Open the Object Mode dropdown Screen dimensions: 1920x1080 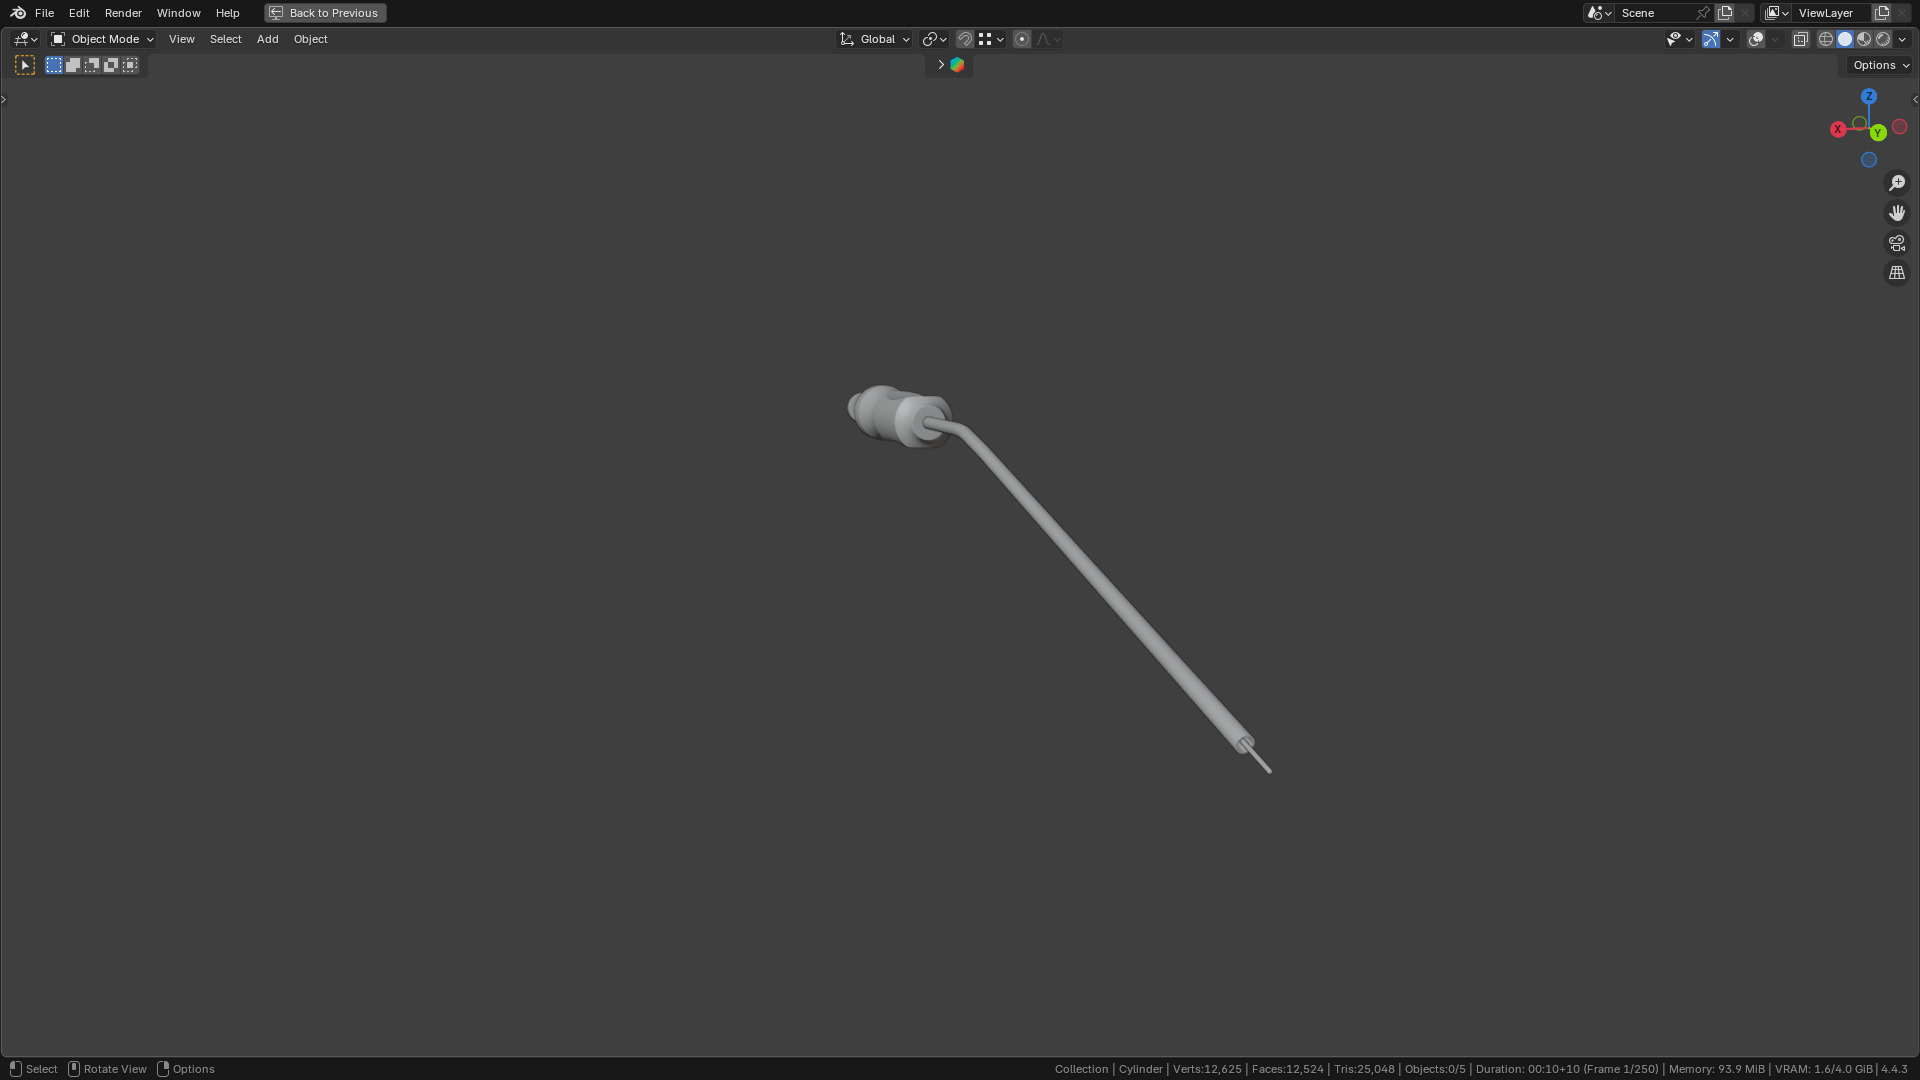click(x=102, y=39)
